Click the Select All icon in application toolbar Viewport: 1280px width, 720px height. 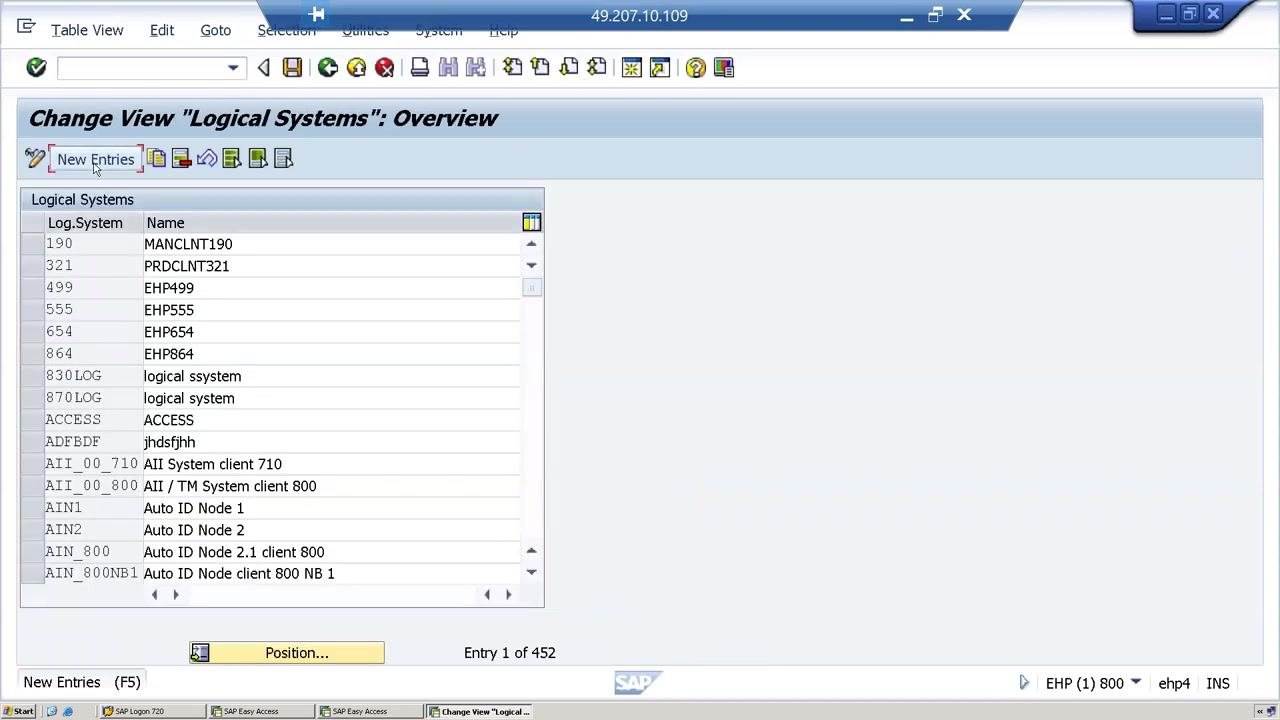[x=232, y=158]
